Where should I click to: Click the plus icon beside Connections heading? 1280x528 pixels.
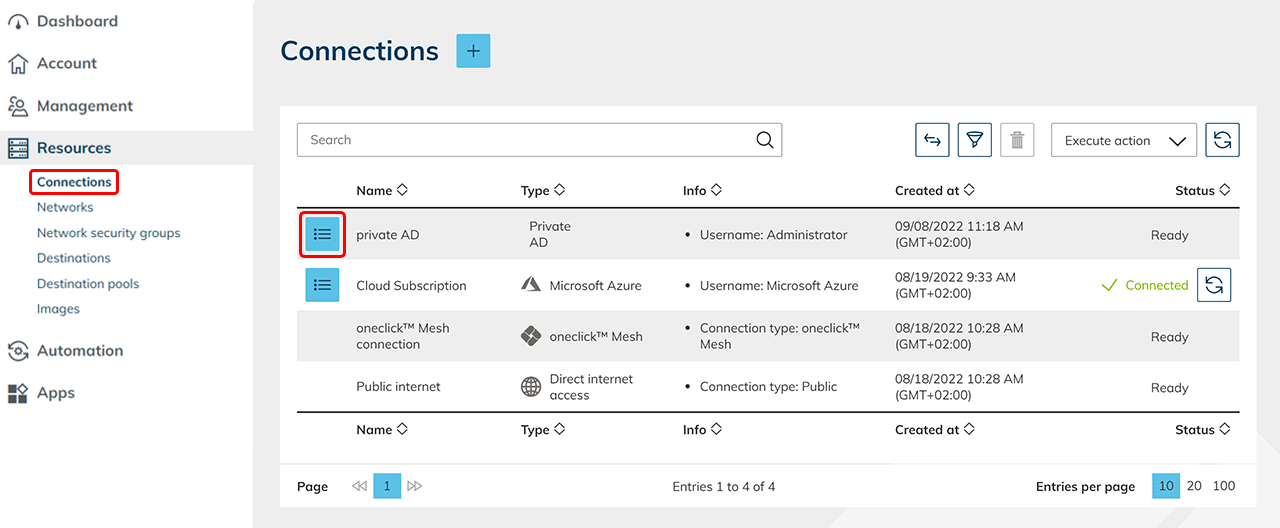coord(473,51)
